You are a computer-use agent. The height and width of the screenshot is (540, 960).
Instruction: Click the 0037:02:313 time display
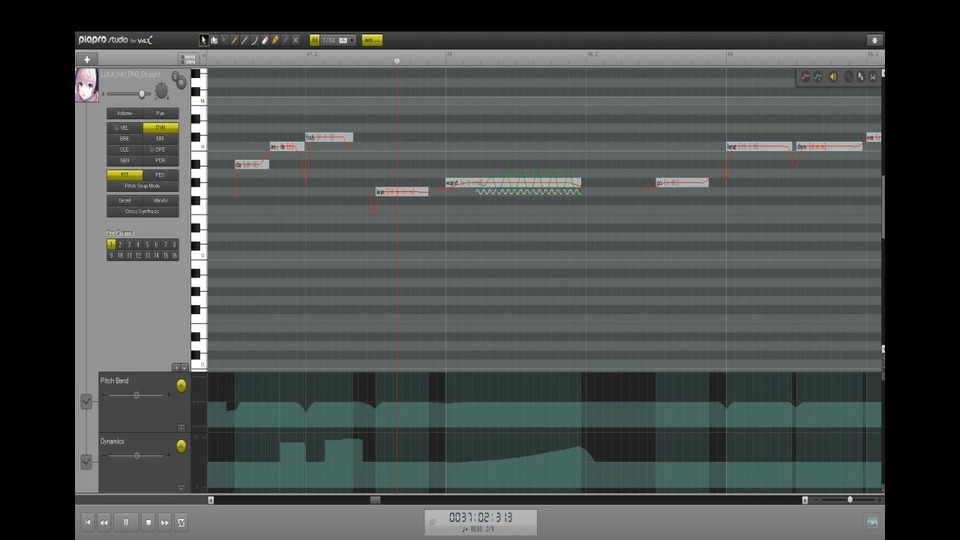coord(481,517)
